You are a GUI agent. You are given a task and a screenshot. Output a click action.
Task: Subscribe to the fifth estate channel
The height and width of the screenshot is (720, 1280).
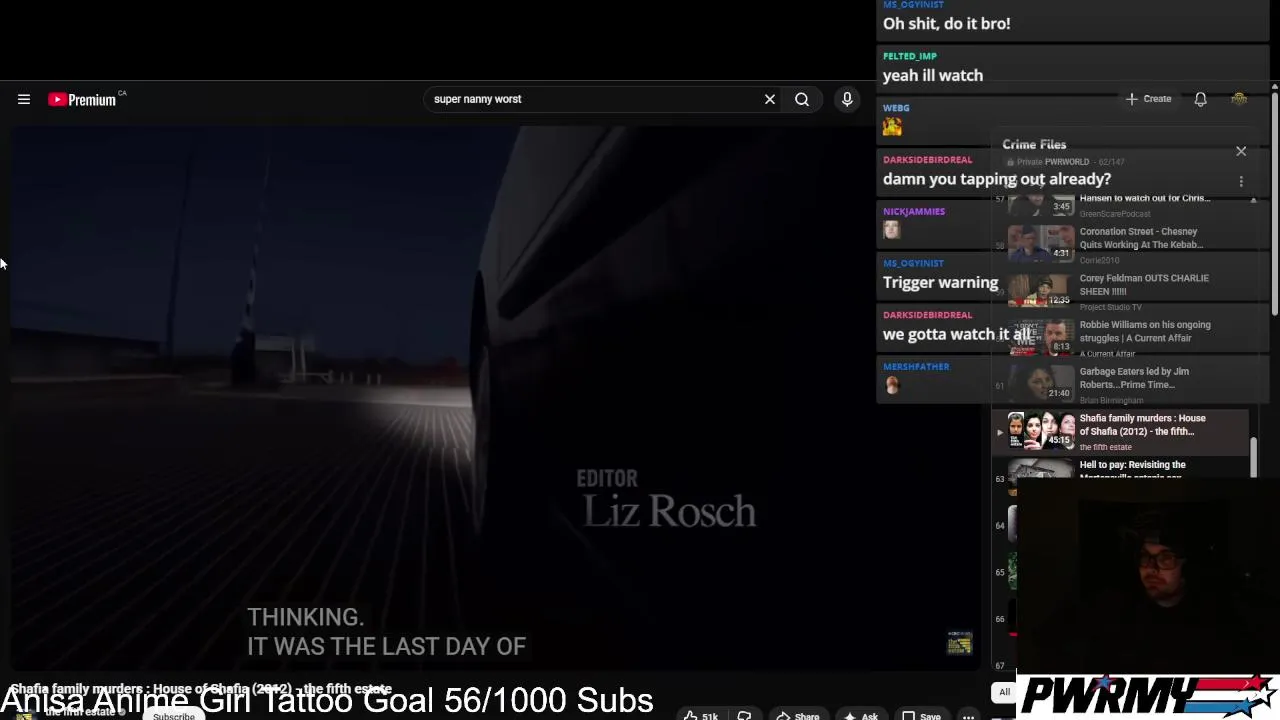[x=174, y=715]
